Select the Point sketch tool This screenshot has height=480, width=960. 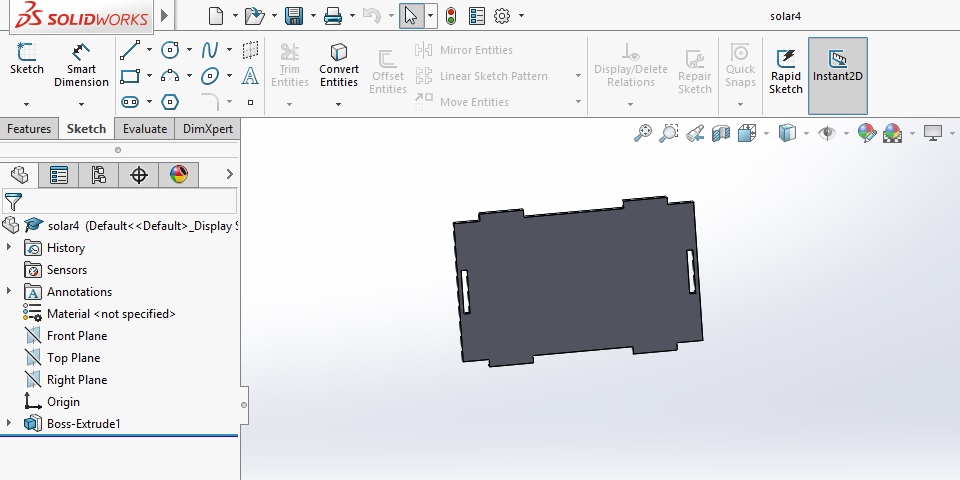[x=250, y=102]
